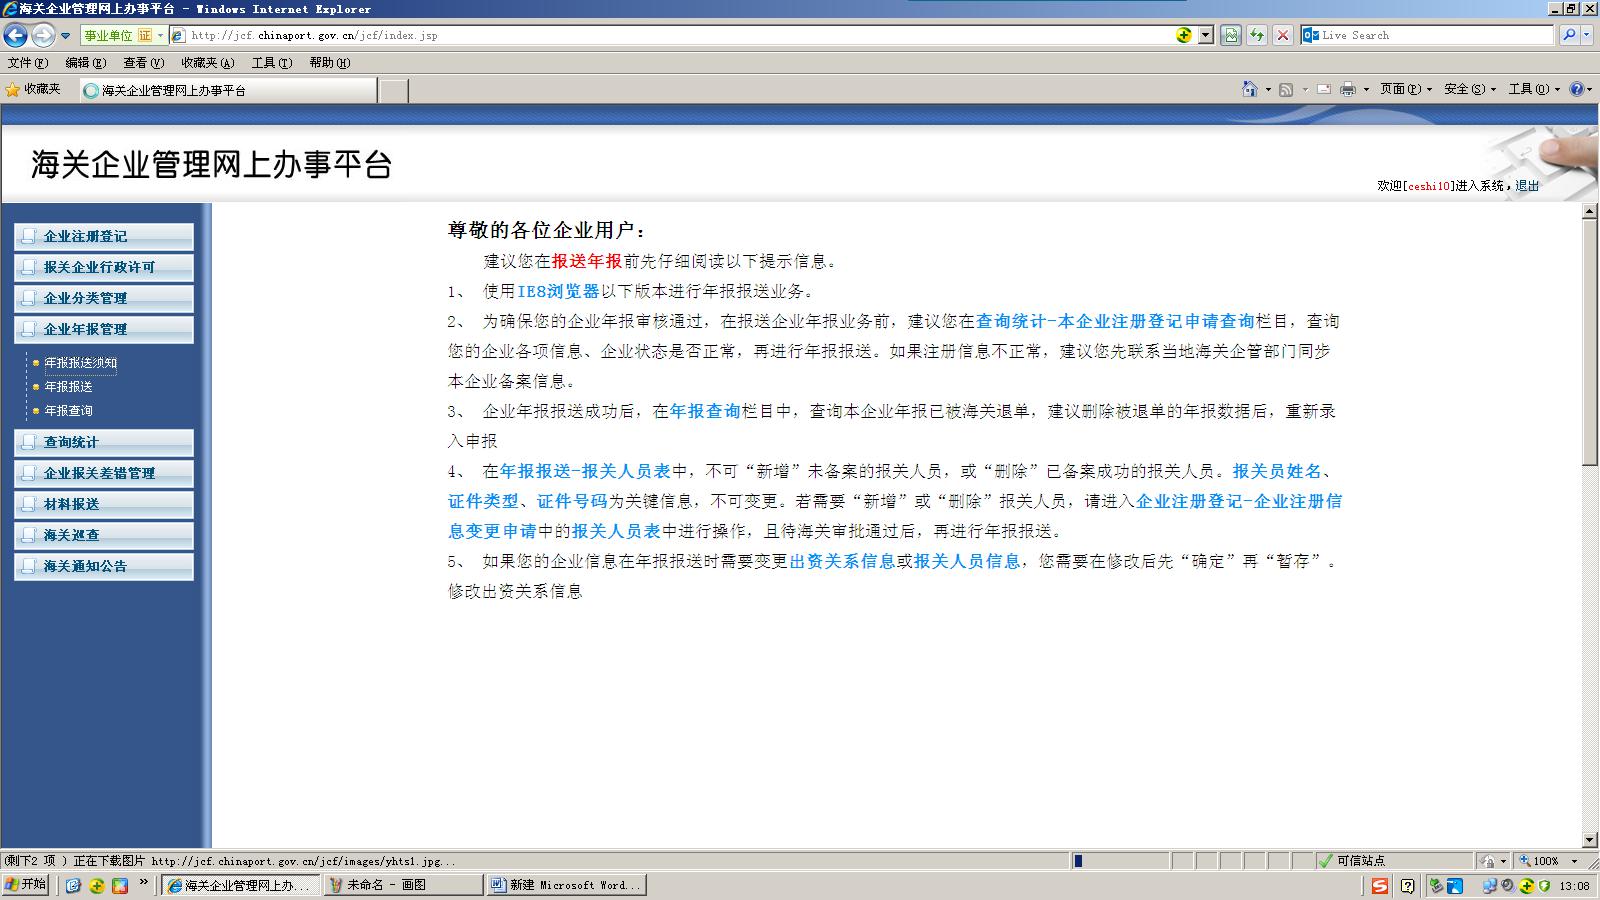Open the 安全(S) dropdown menu
This screenshot has height=900, width=1600.
point(1469,89)
